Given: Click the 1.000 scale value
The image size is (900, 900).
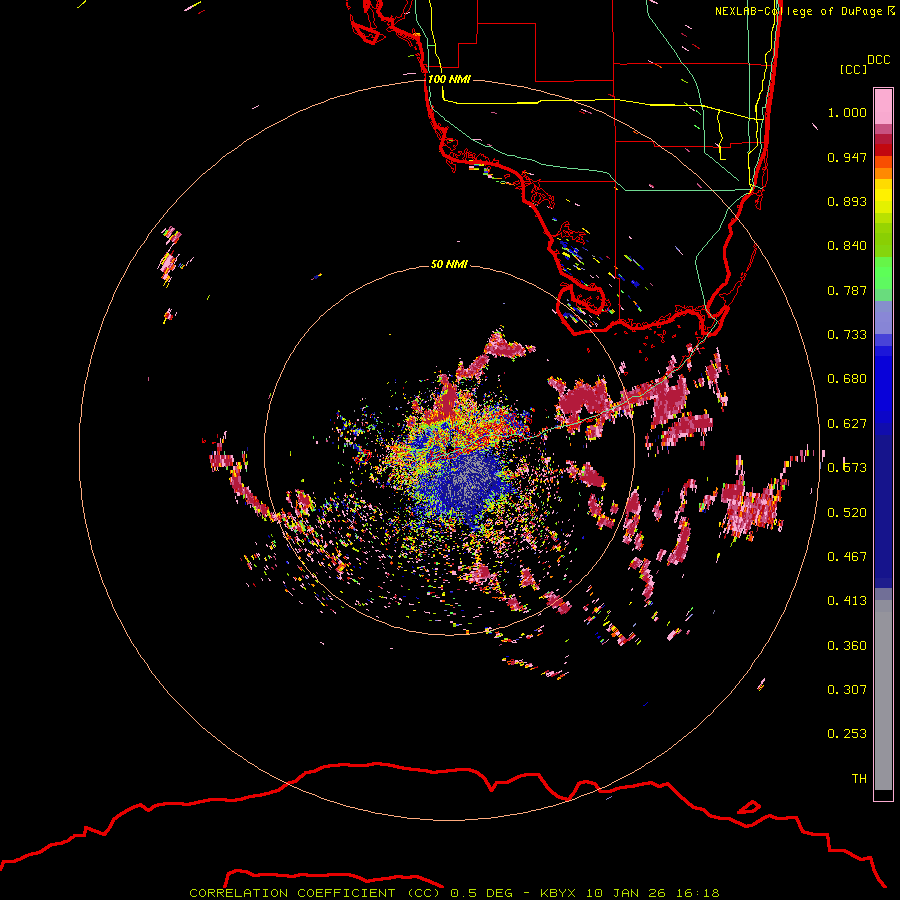Looking at the screenshot, I should point(847,112).
